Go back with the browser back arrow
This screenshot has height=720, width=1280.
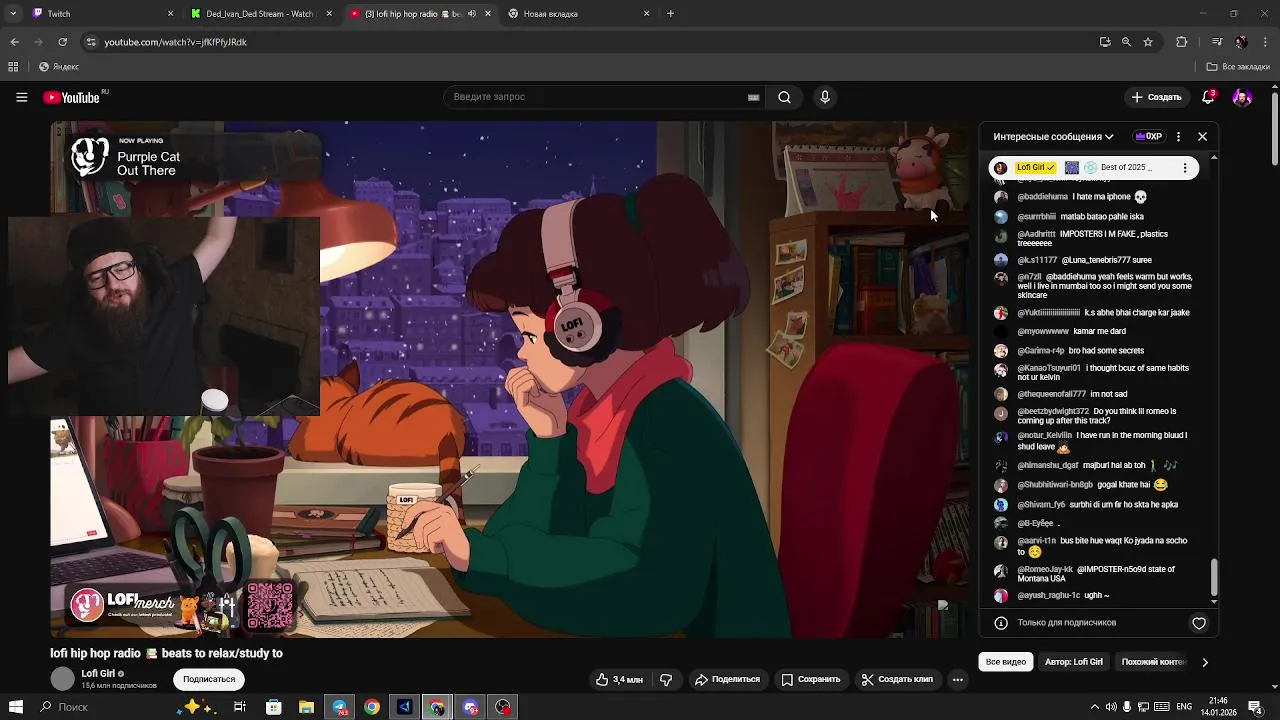point(14,42)
